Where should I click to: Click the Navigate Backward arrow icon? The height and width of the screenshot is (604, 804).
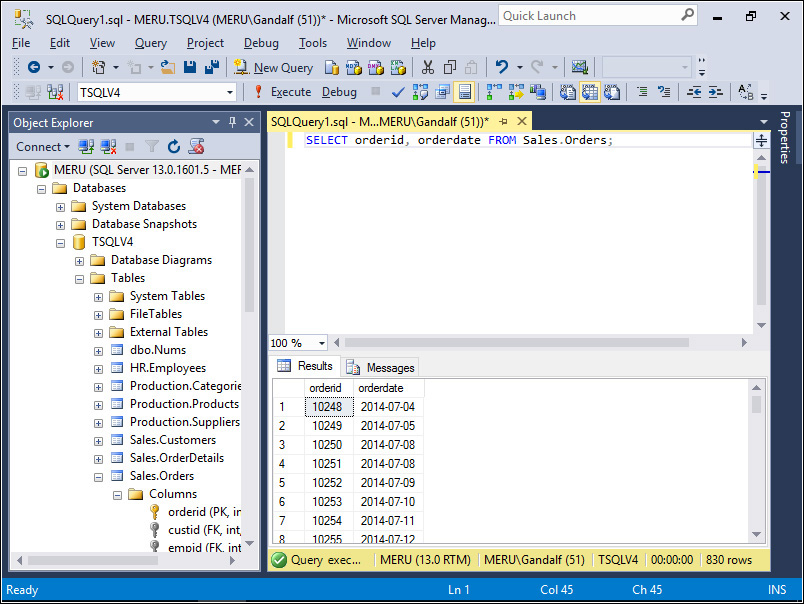click(x=33, y=67)
